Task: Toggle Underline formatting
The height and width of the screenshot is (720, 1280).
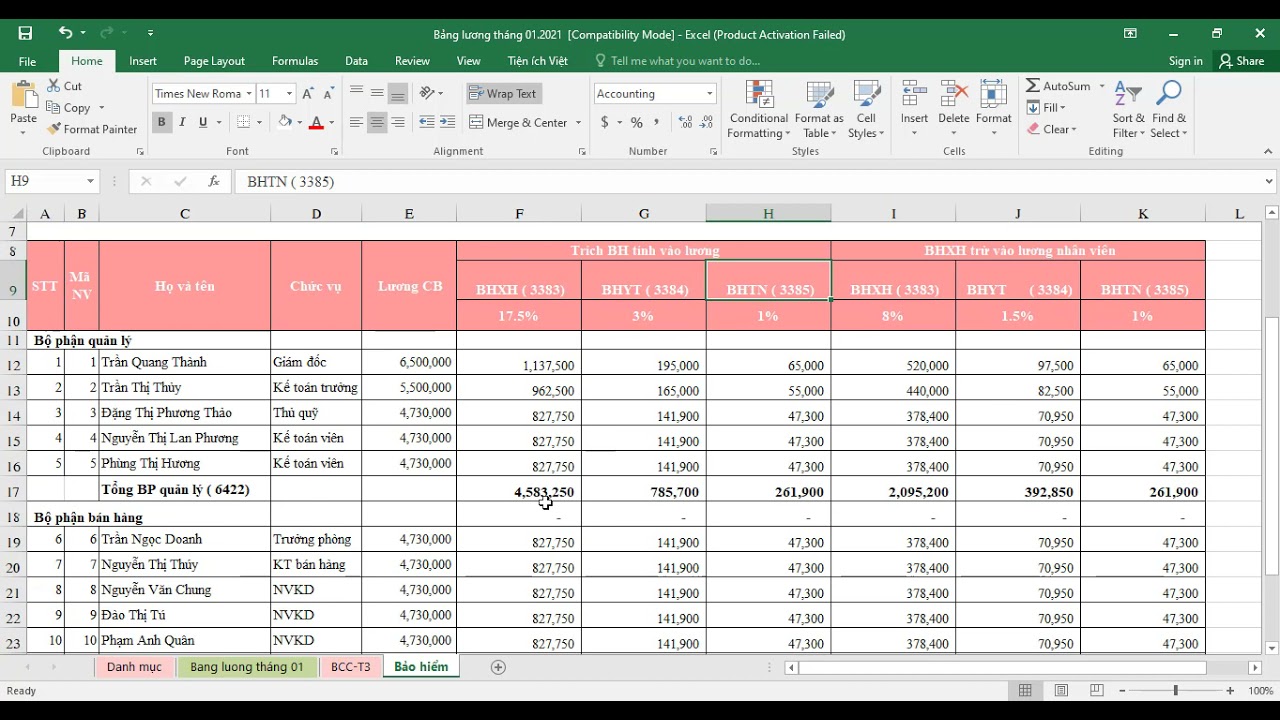Action: point(203,122)
